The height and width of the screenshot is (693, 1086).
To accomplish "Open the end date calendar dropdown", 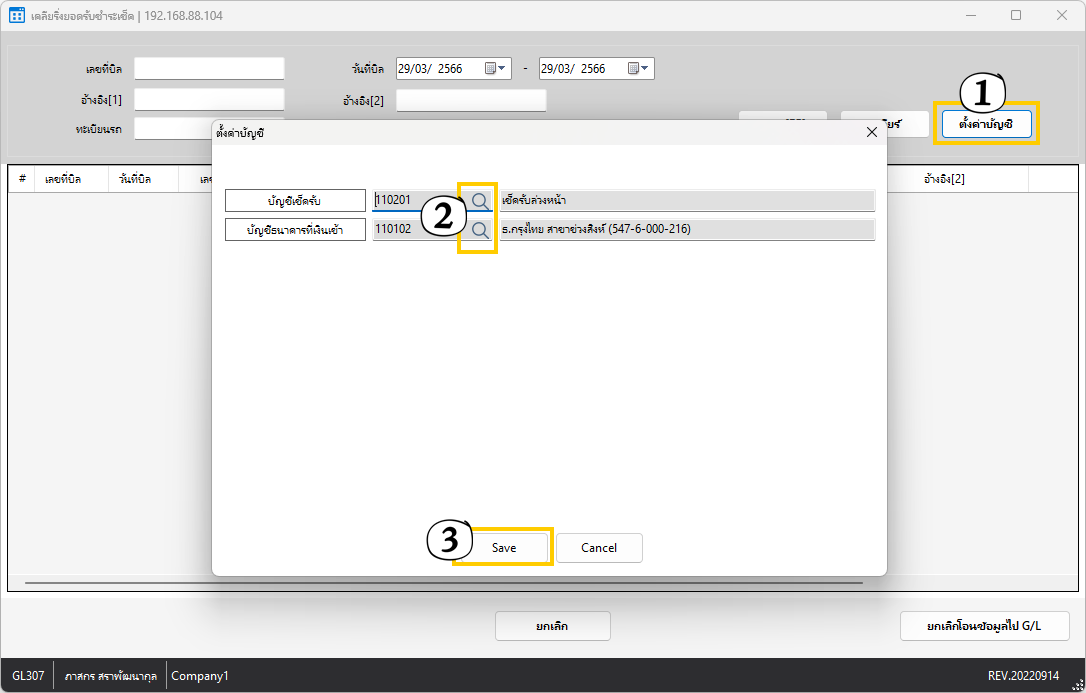I will (639, 69).
